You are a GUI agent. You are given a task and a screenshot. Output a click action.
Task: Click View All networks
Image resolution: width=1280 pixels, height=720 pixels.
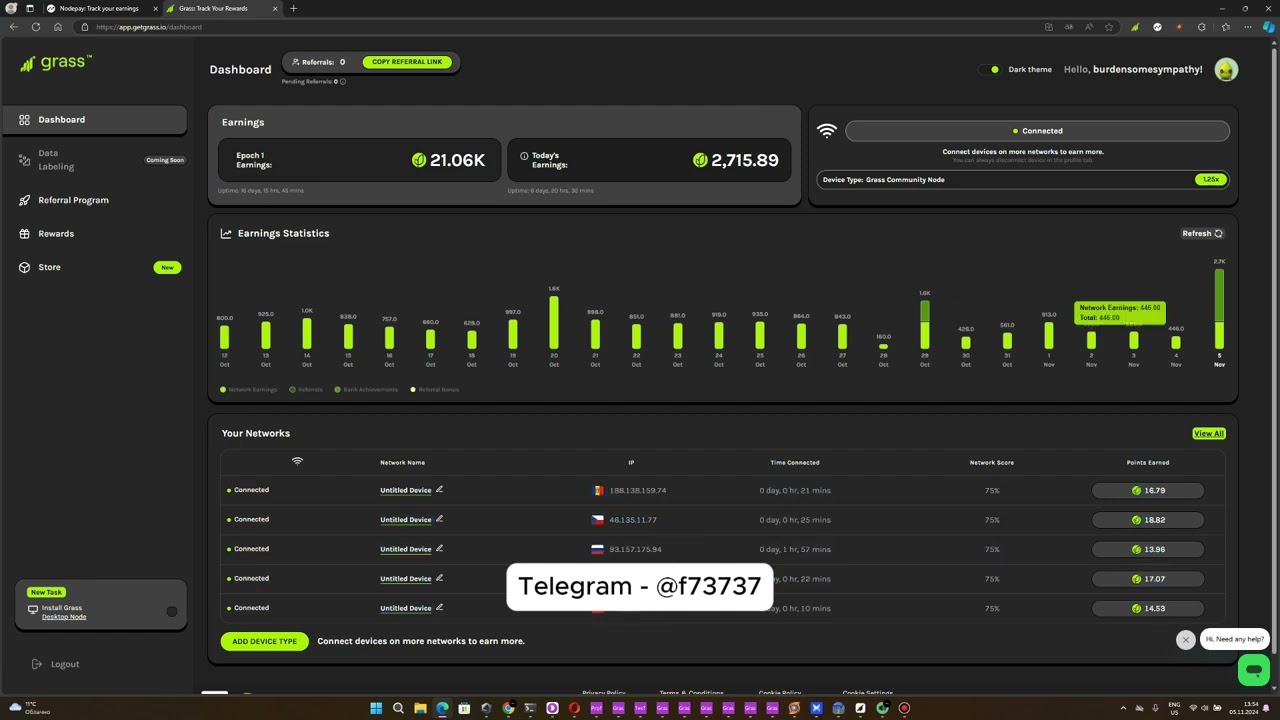click(1208, 434)
